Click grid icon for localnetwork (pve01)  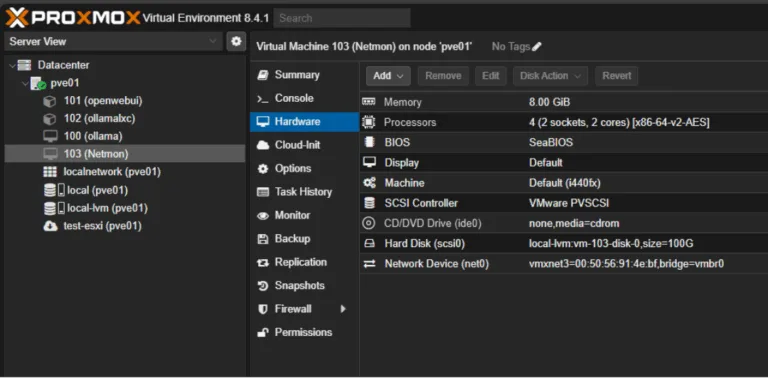[50, 172]
